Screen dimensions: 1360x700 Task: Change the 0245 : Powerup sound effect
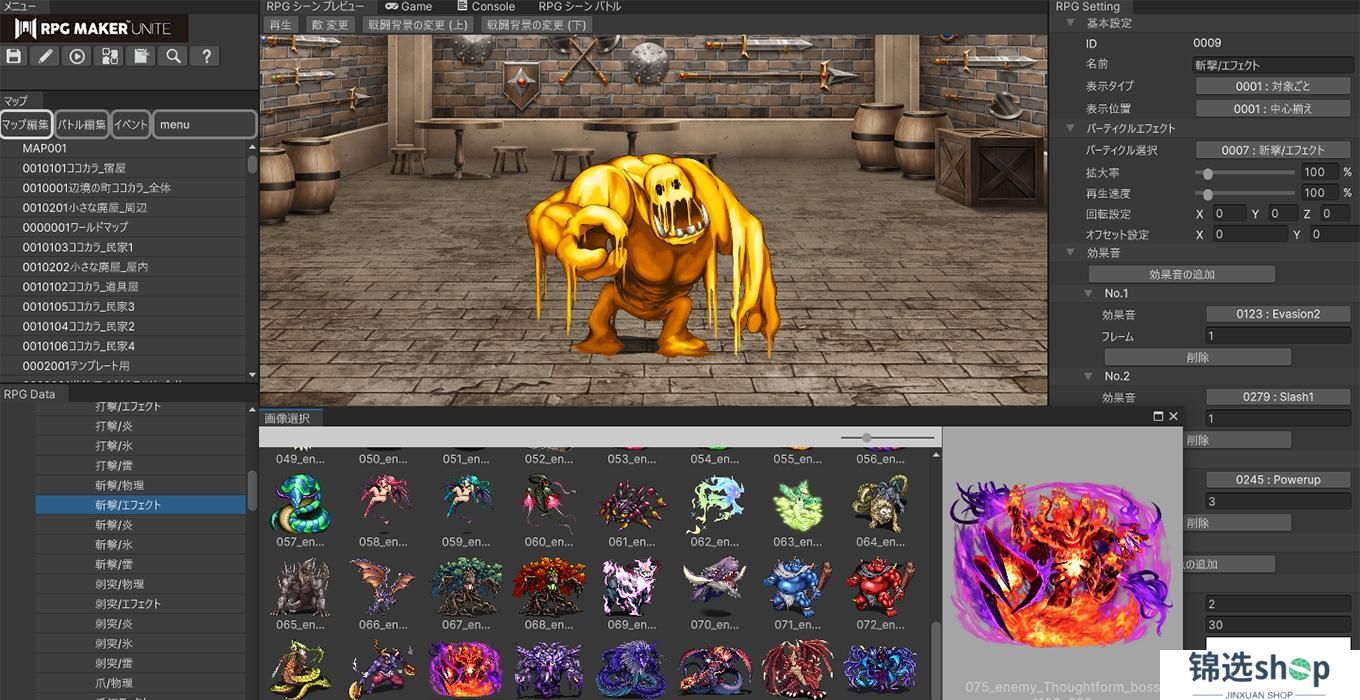pyautogui.click(x=1278, y=480)
